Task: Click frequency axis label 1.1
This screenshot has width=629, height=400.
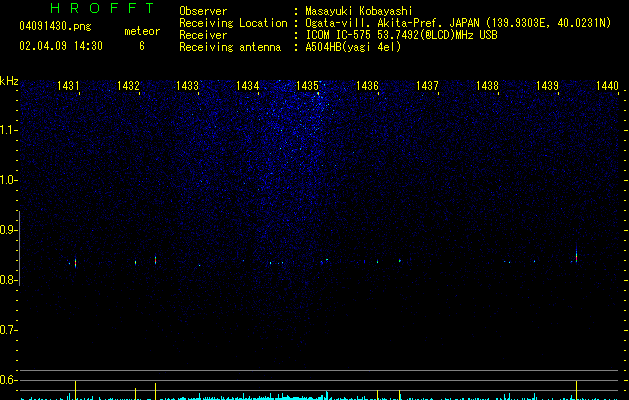Action: point(8,130)
